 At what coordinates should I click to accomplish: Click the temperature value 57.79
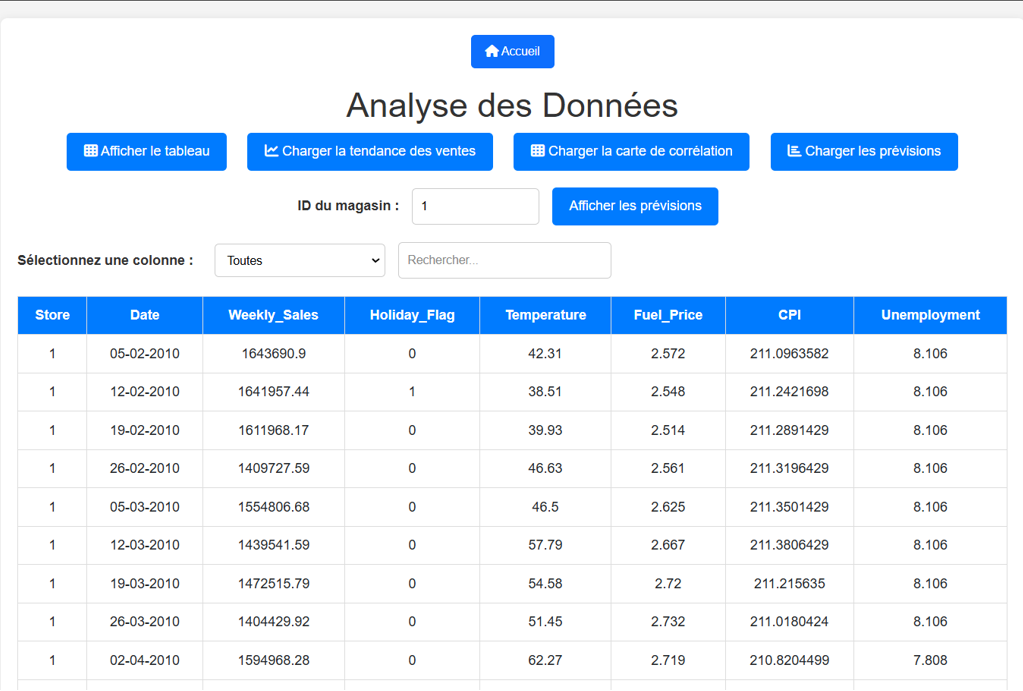545,545
